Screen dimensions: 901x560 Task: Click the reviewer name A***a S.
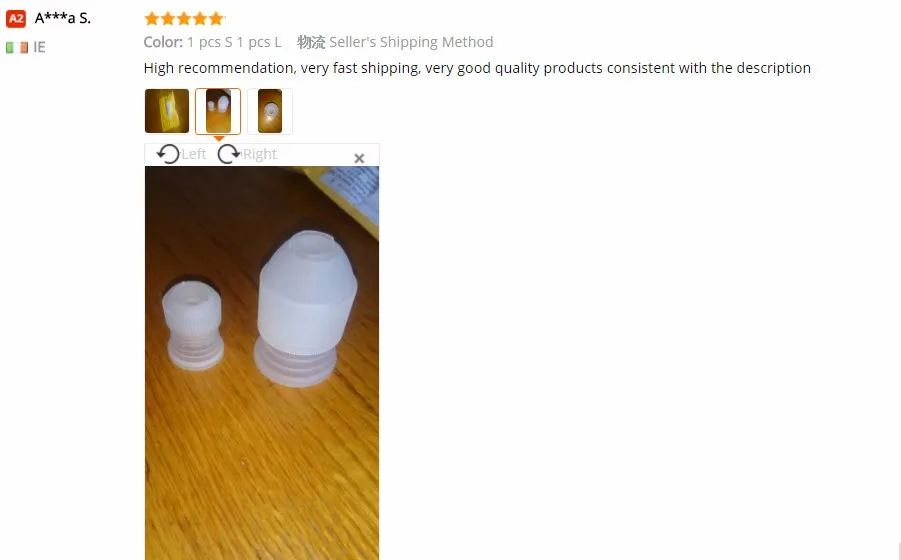(63, 18)
